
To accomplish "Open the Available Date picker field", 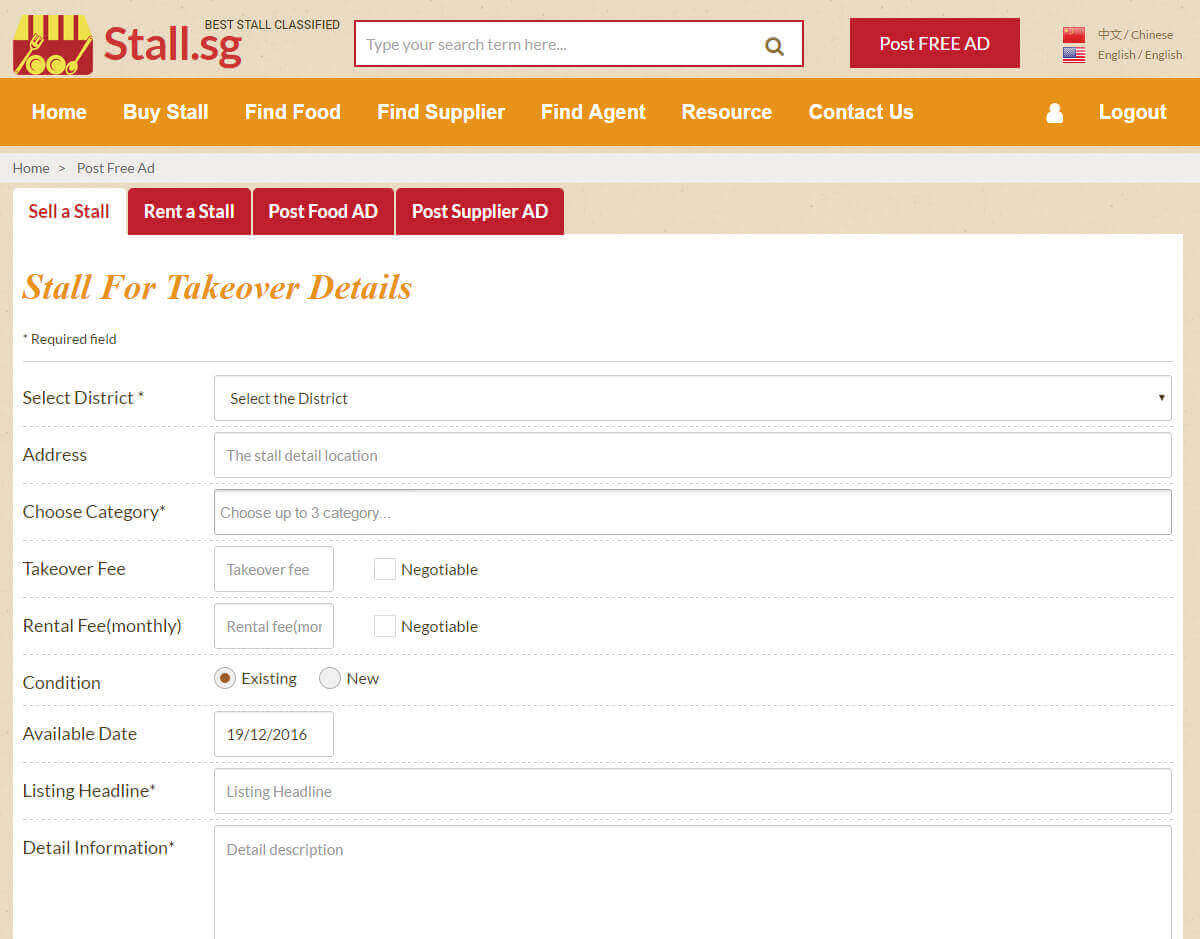I will (x=273, y=734).
